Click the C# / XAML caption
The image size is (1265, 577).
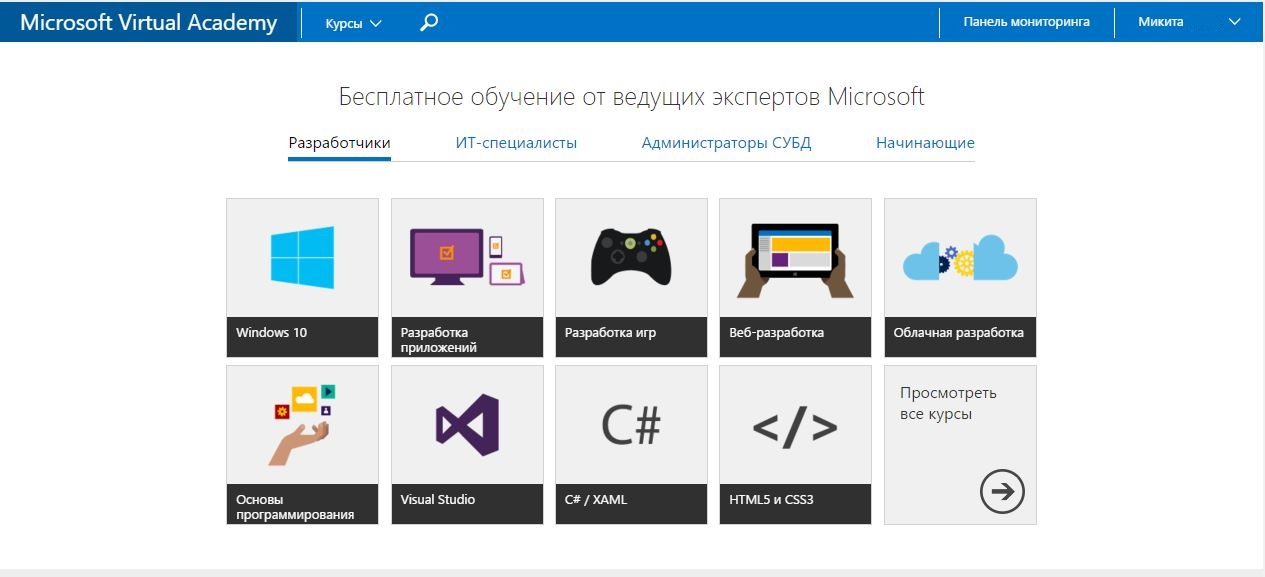pos(596,499)
